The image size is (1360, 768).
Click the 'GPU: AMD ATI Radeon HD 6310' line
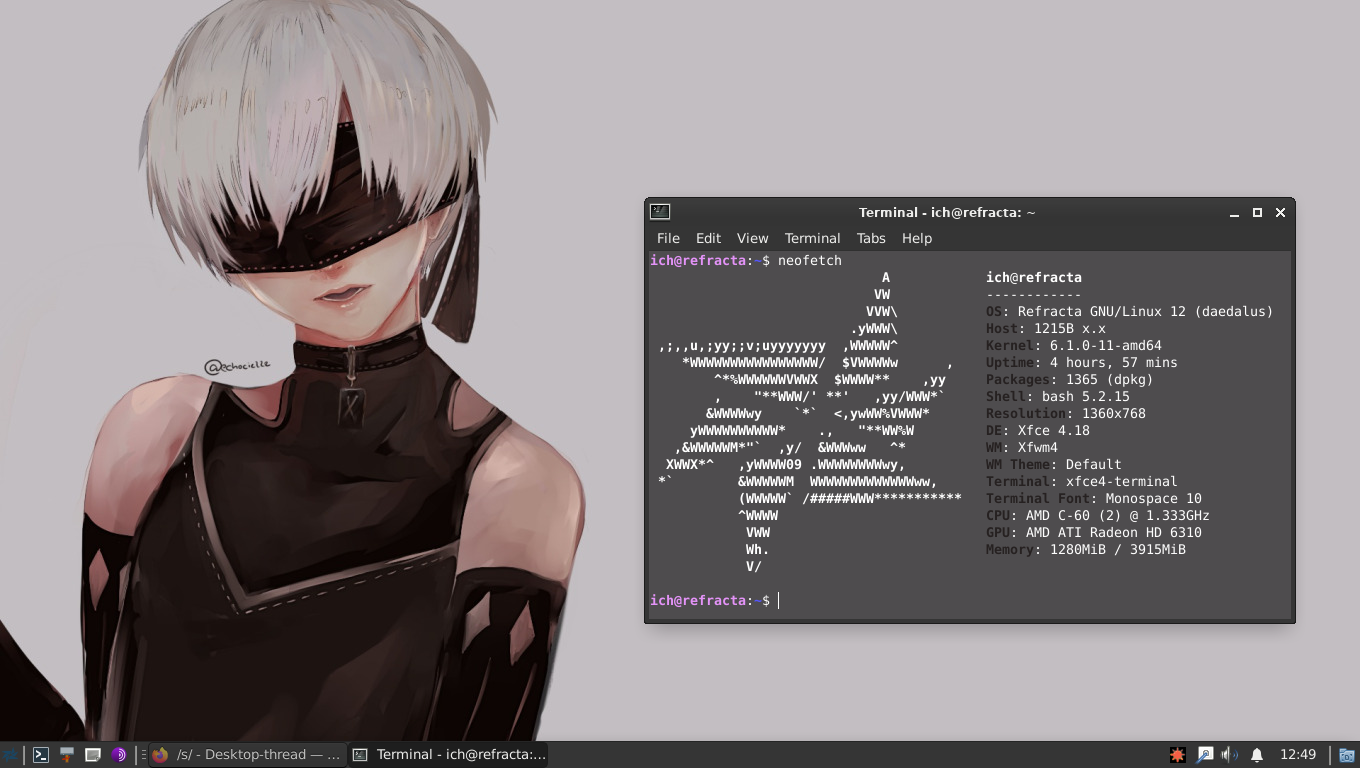coord(1093,532)
